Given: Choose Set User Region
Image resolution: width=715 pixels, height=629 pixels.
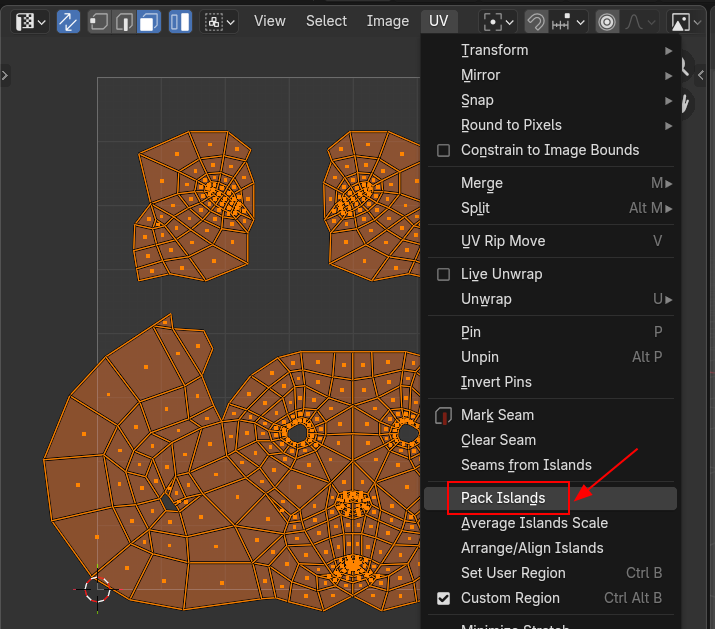Looking at the screenshot, I should (x=550, y=573).
